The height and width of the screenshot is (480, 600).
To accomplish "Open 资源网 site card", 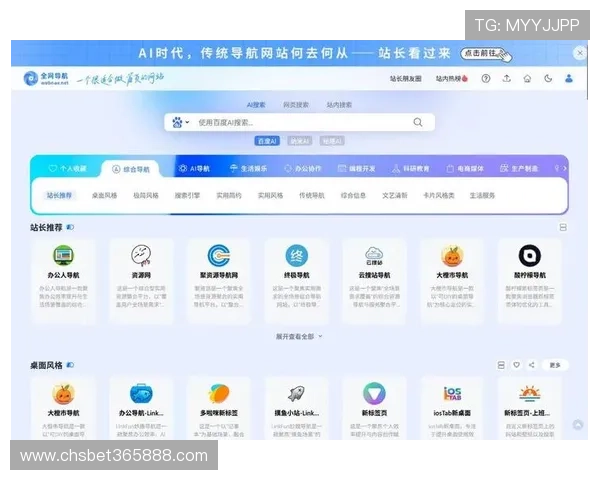I will coord(141,281).
